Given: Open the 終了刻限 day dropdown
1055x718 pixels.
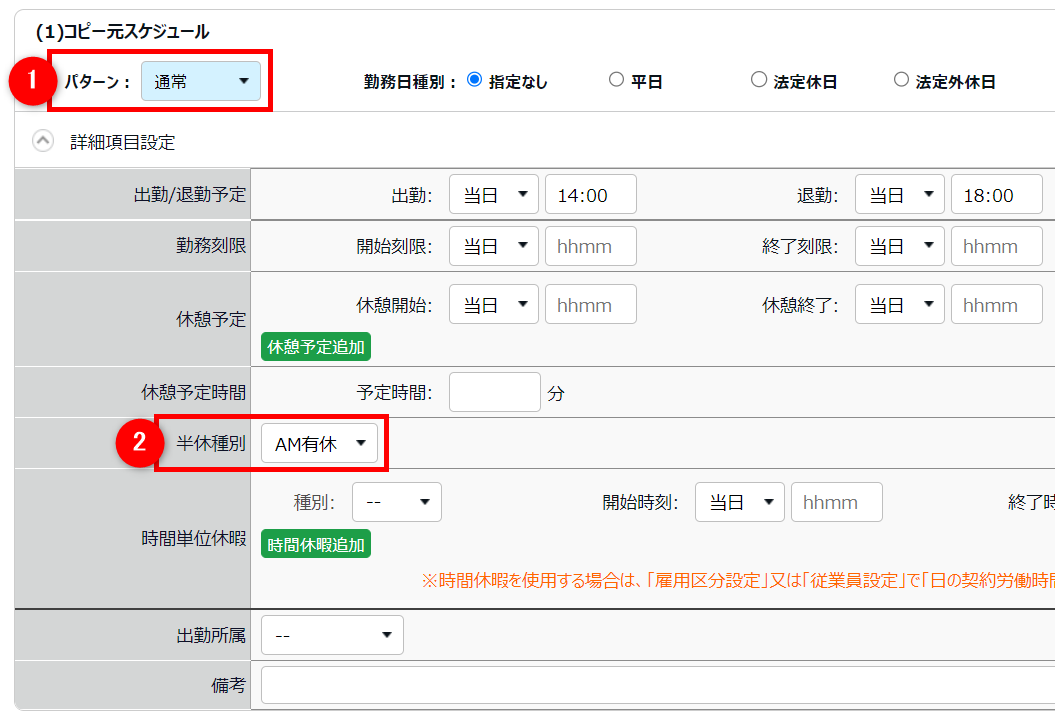Looking at the screenshot, I should 899,246.
